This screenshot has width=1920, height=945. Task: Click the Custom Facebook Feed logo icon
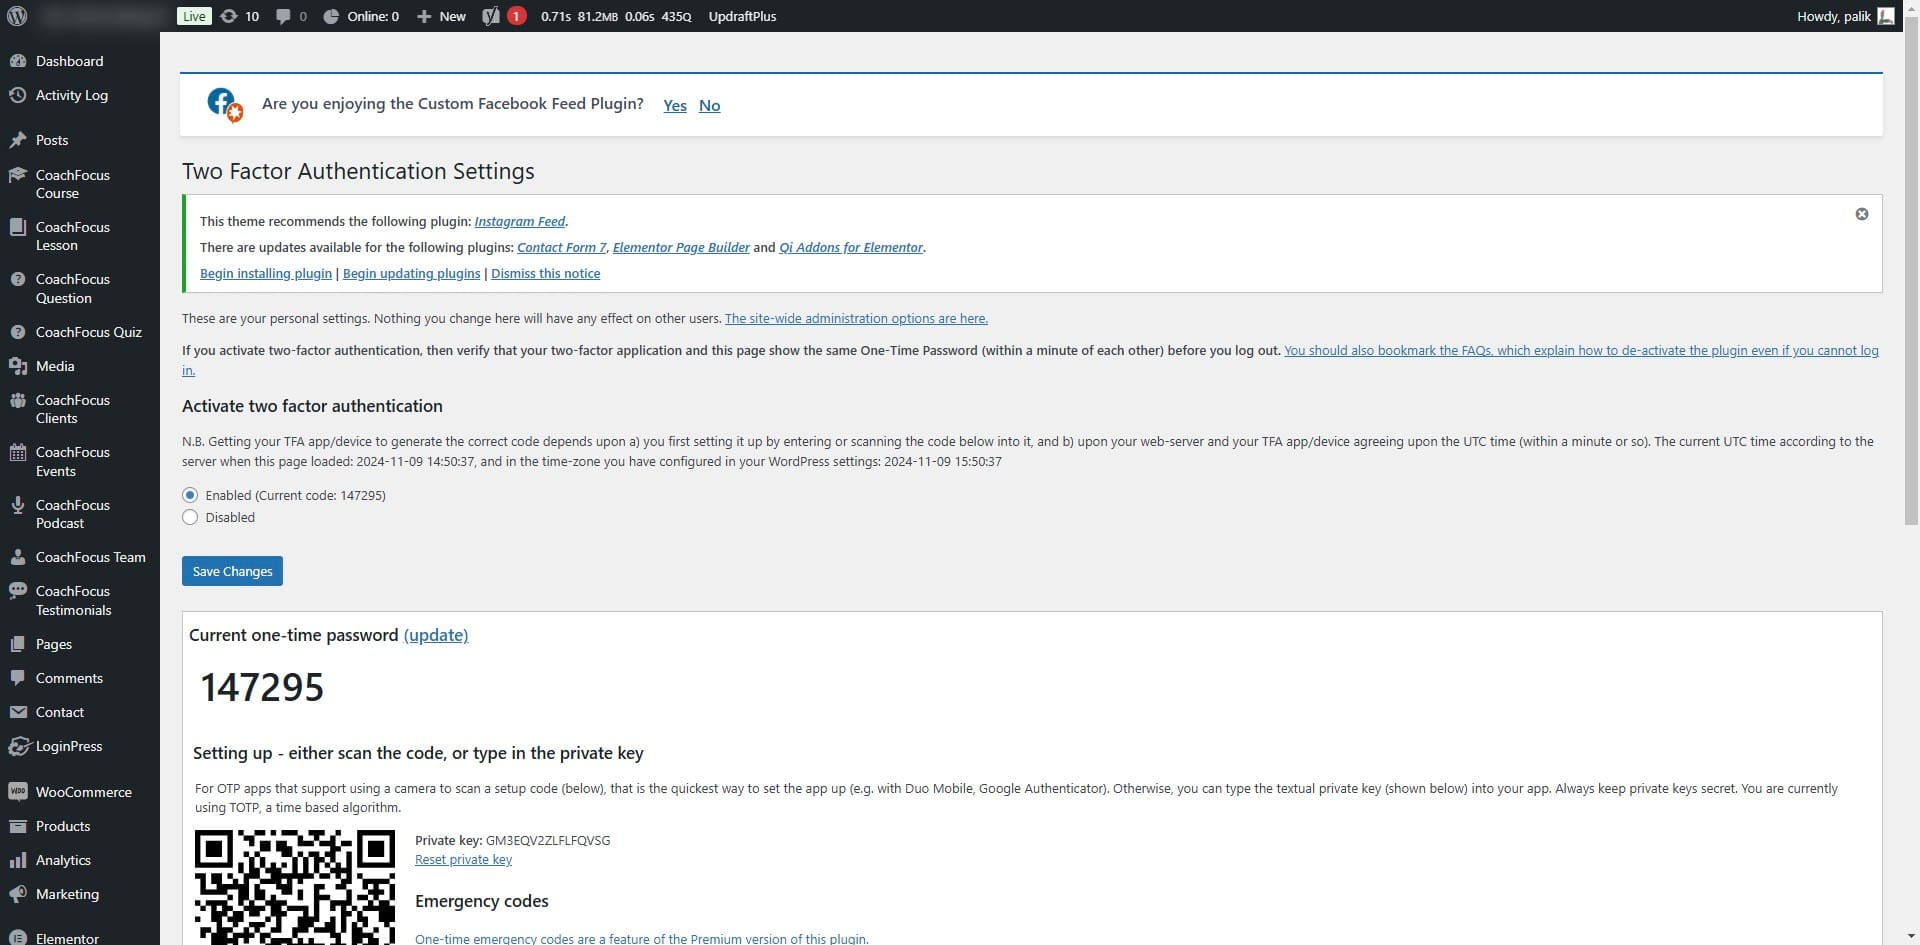[224, 104]
